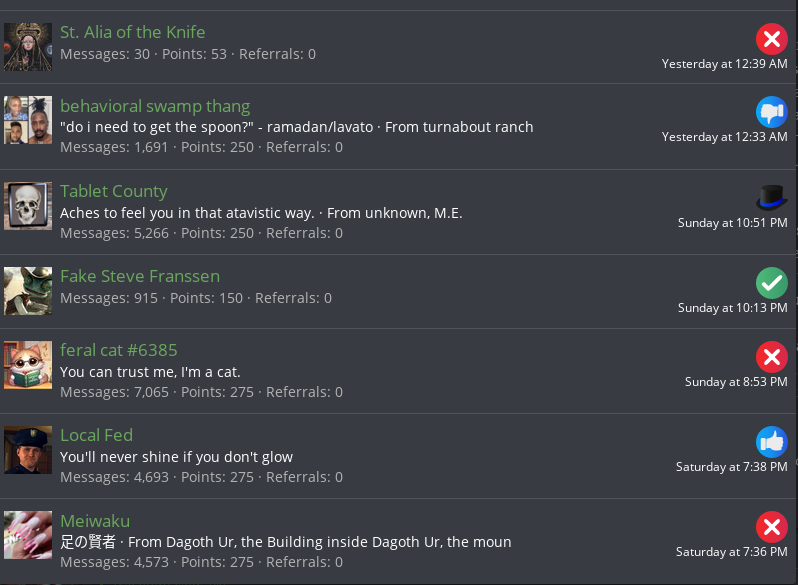
Task: Click thumbs-up reaction beside Local Fed
Action: [771, 442]
